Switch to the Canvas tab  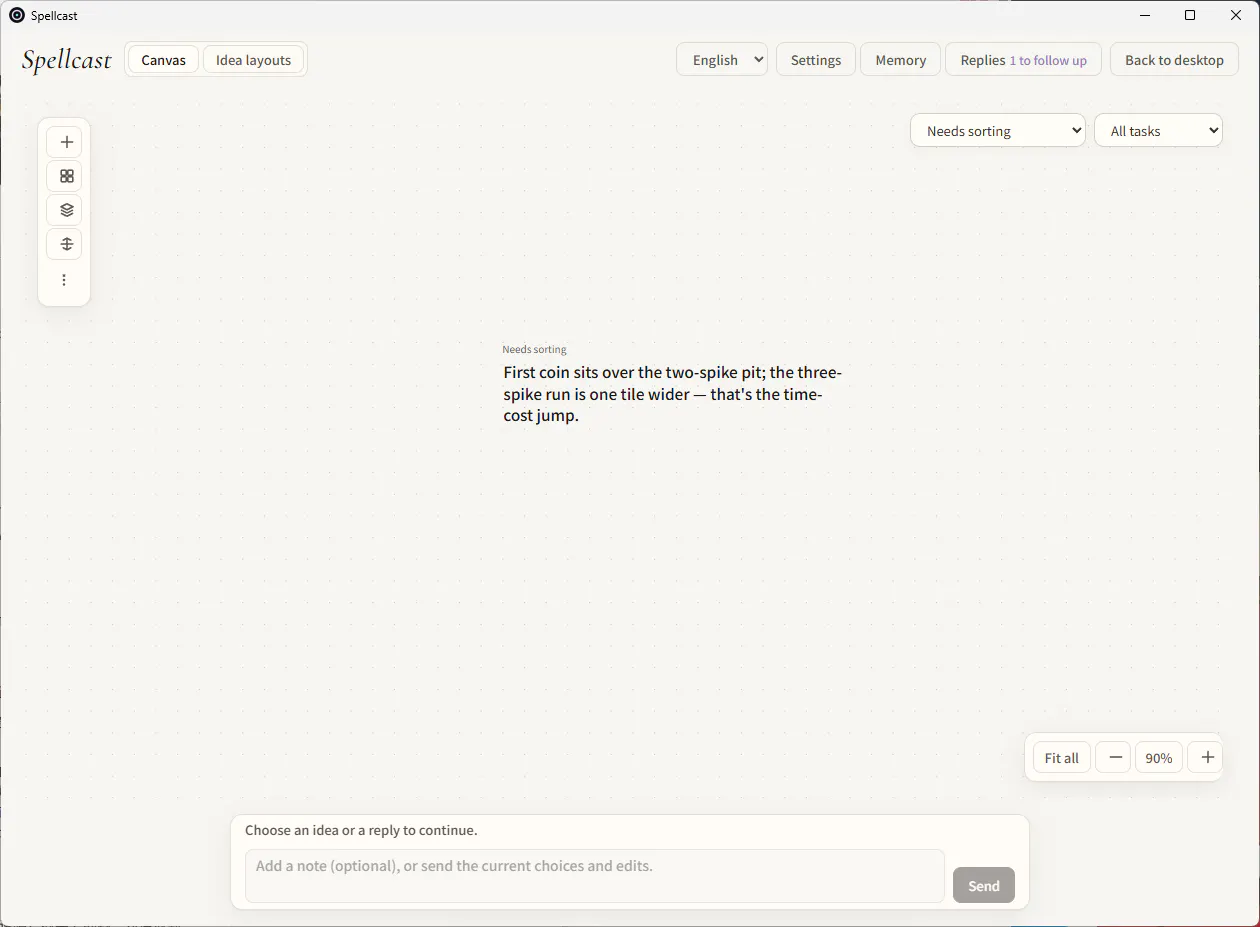163,60
